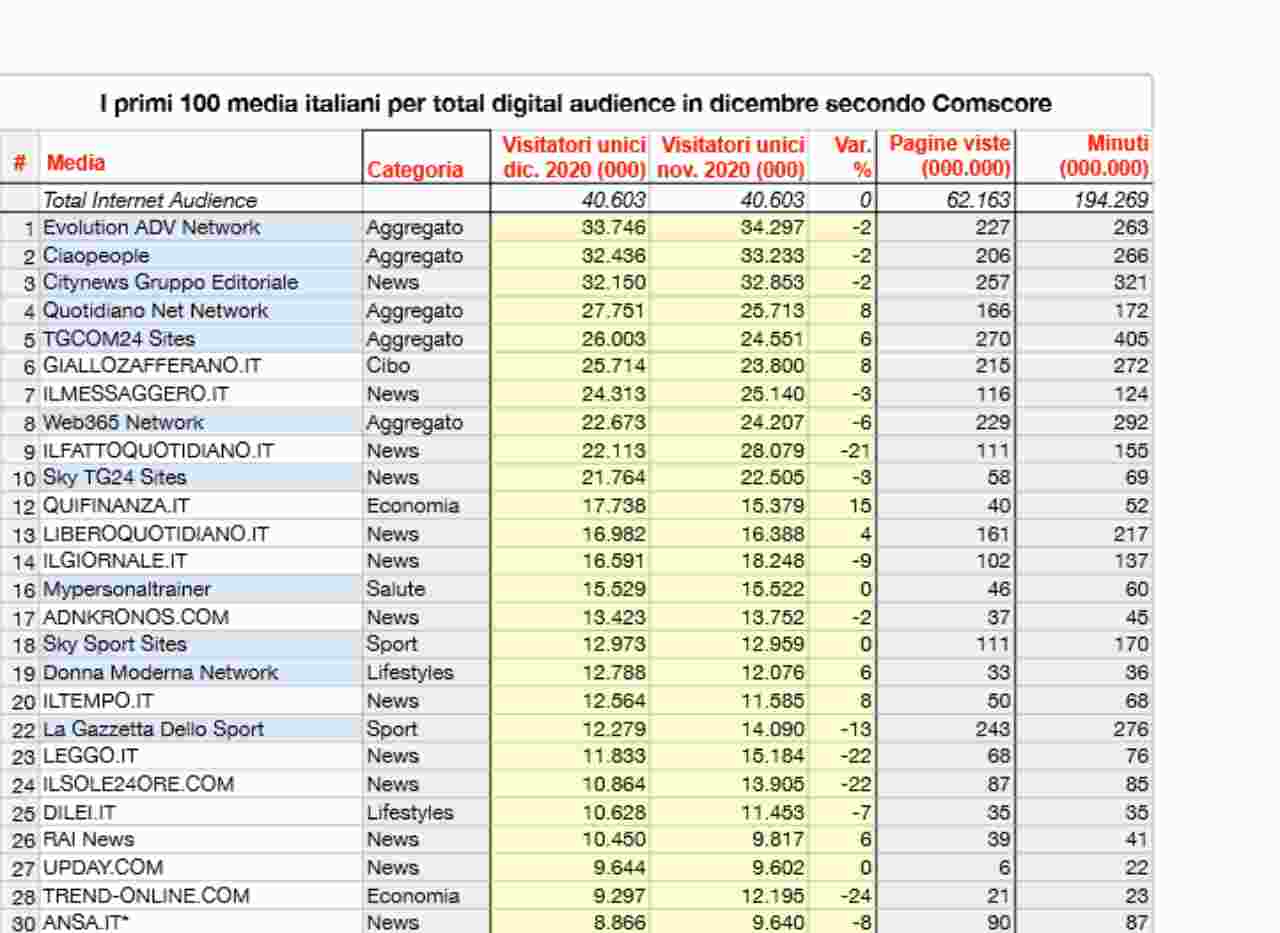This screenshot has height=933, width=1280.
Task: Click the 33.233 November visitors value
Action: [773, 255]
